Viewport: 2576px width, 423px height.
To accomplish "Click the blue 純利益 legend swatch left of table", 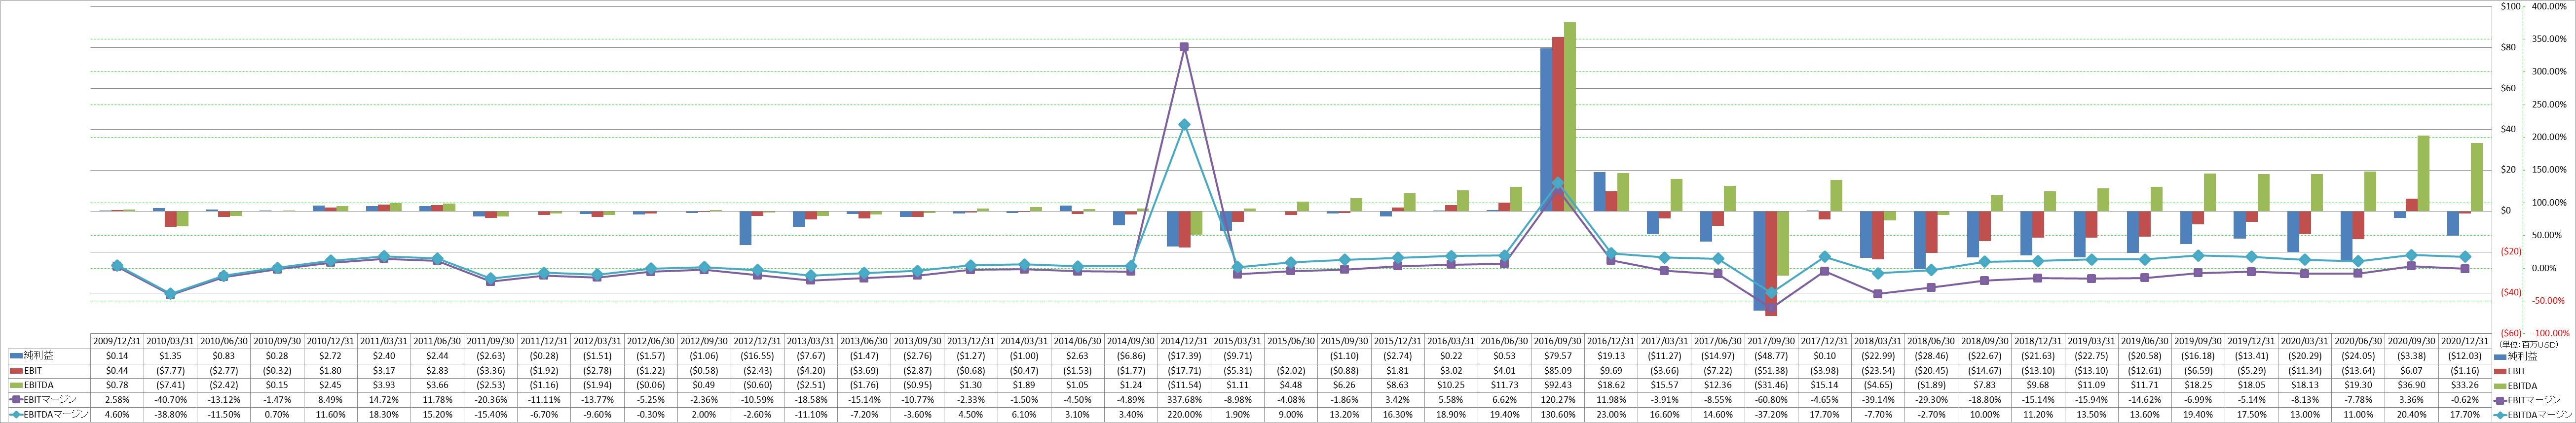I will click(15, 356).
